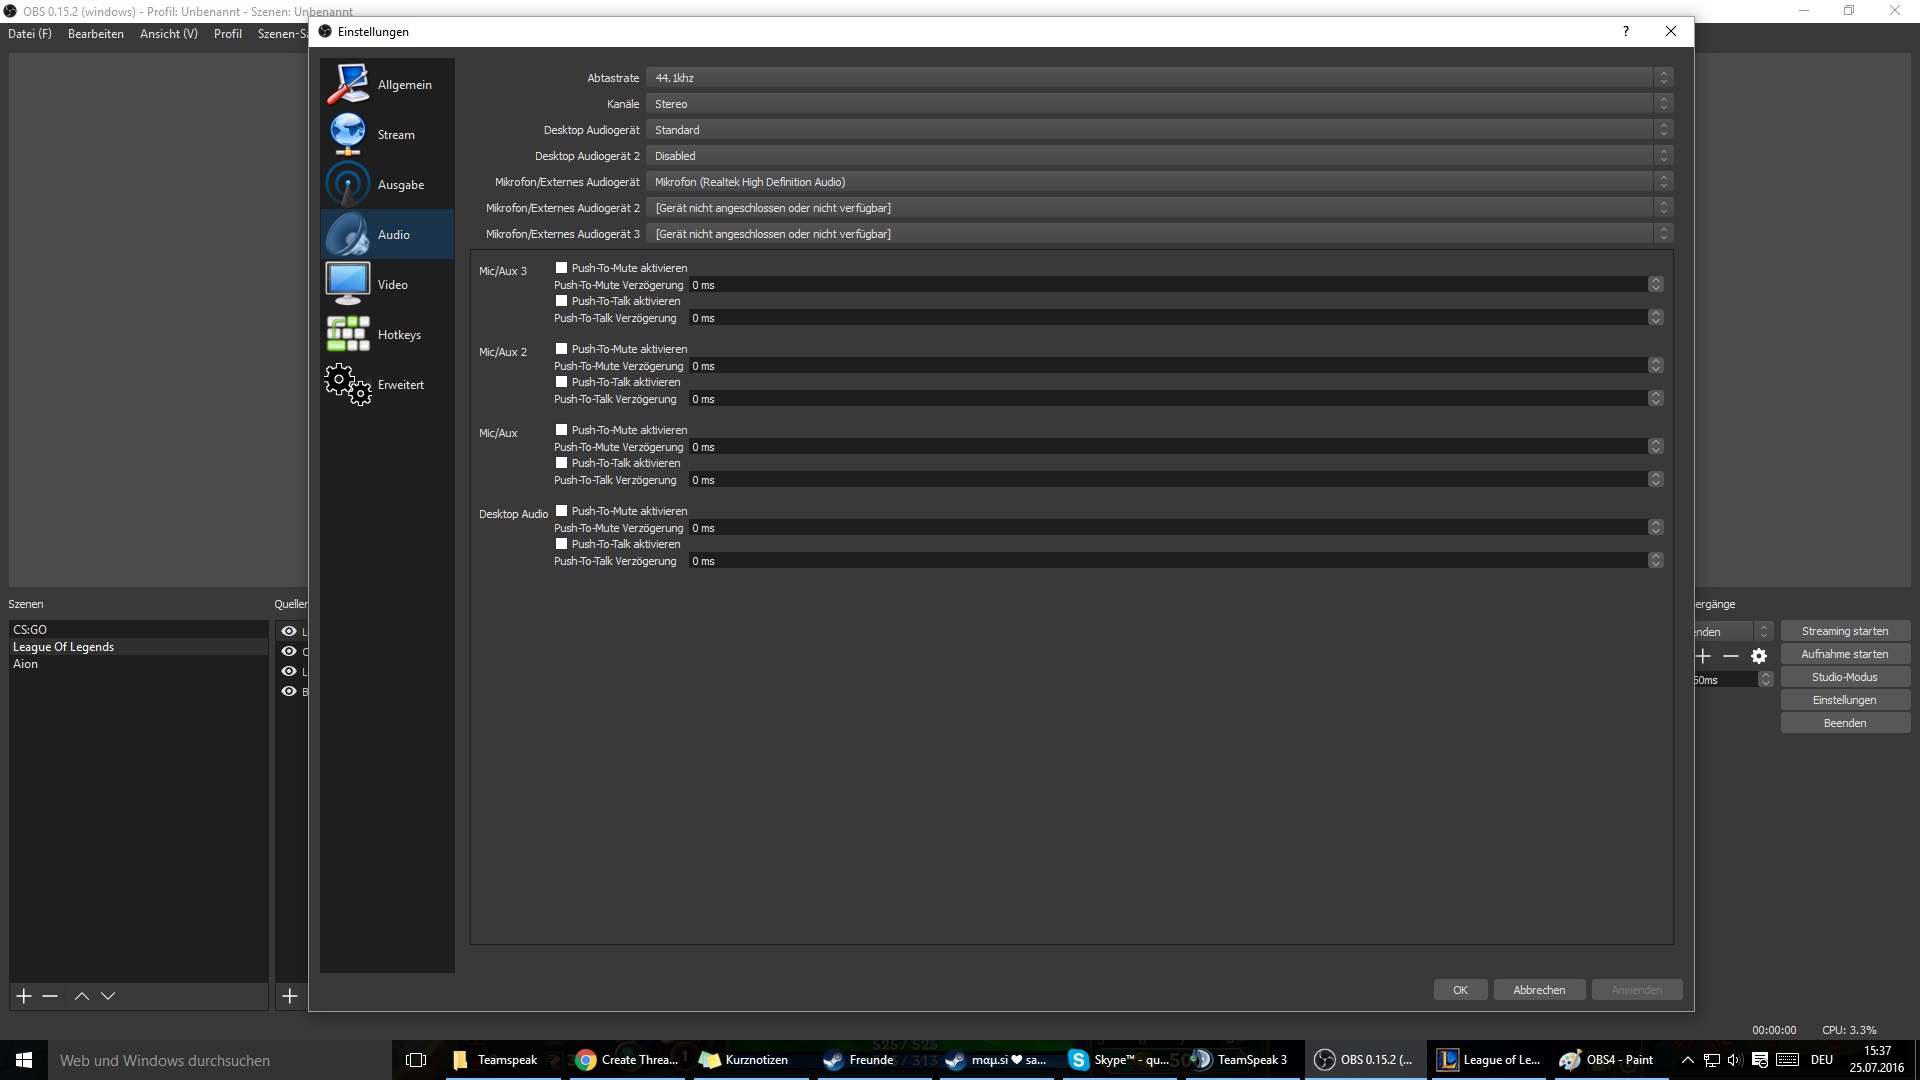This screenshot has height=1080, width=1920.
Task: Open the Stream settings panel
Action: coord(396,133)
